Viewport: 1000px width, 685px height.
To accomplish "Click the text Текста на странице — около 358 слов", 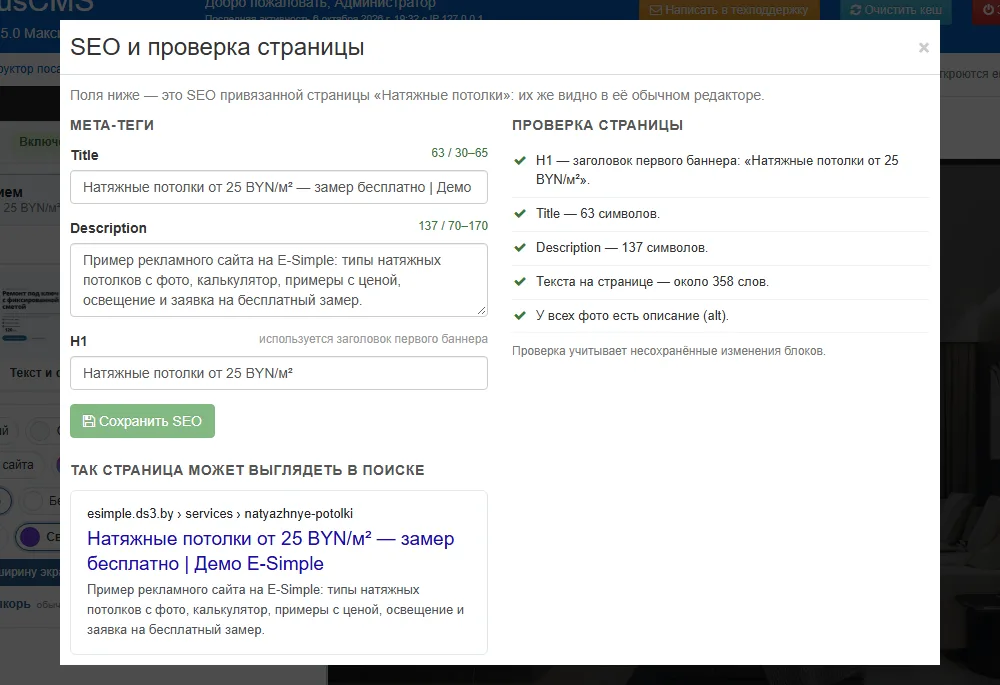I will click(x=652, y=281).
